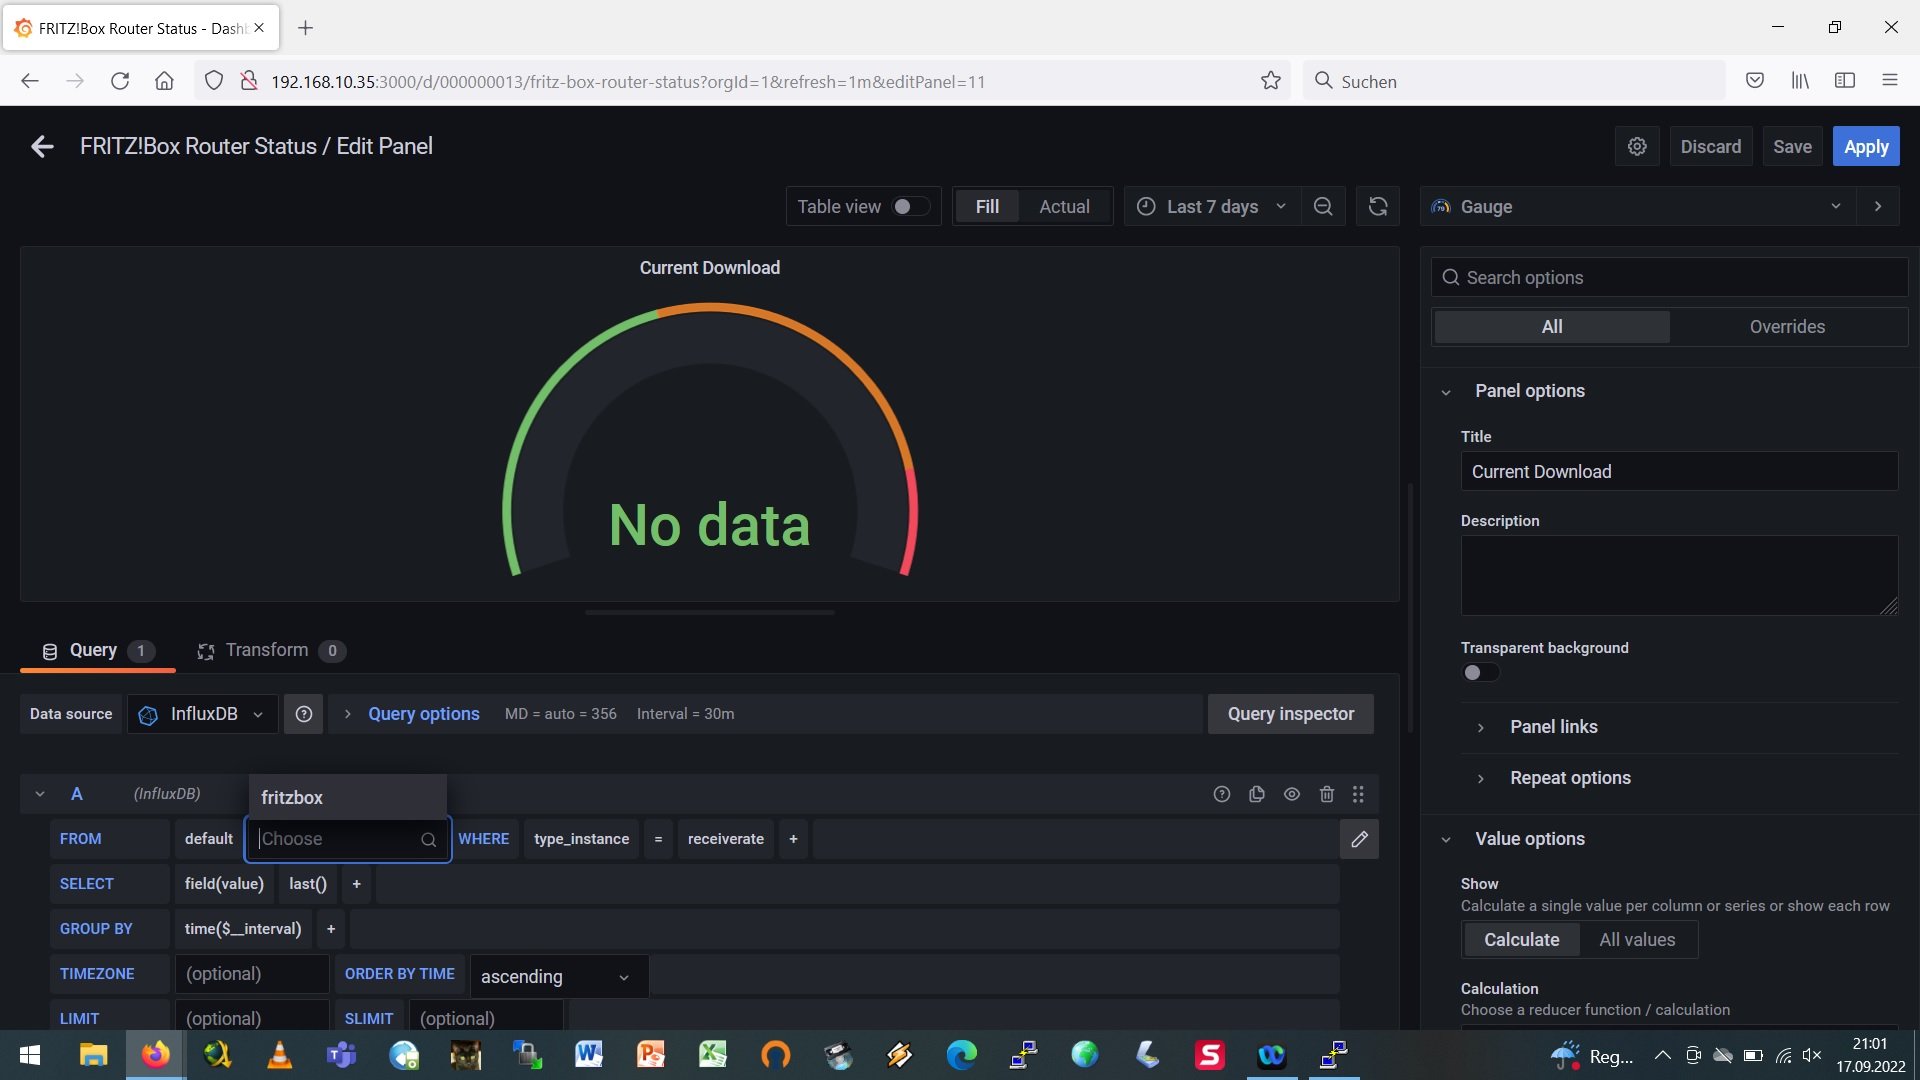Open data source help icon next to InfluxDB
The height and width of the screenshot is (1080, 1920).
coord(304,714)
